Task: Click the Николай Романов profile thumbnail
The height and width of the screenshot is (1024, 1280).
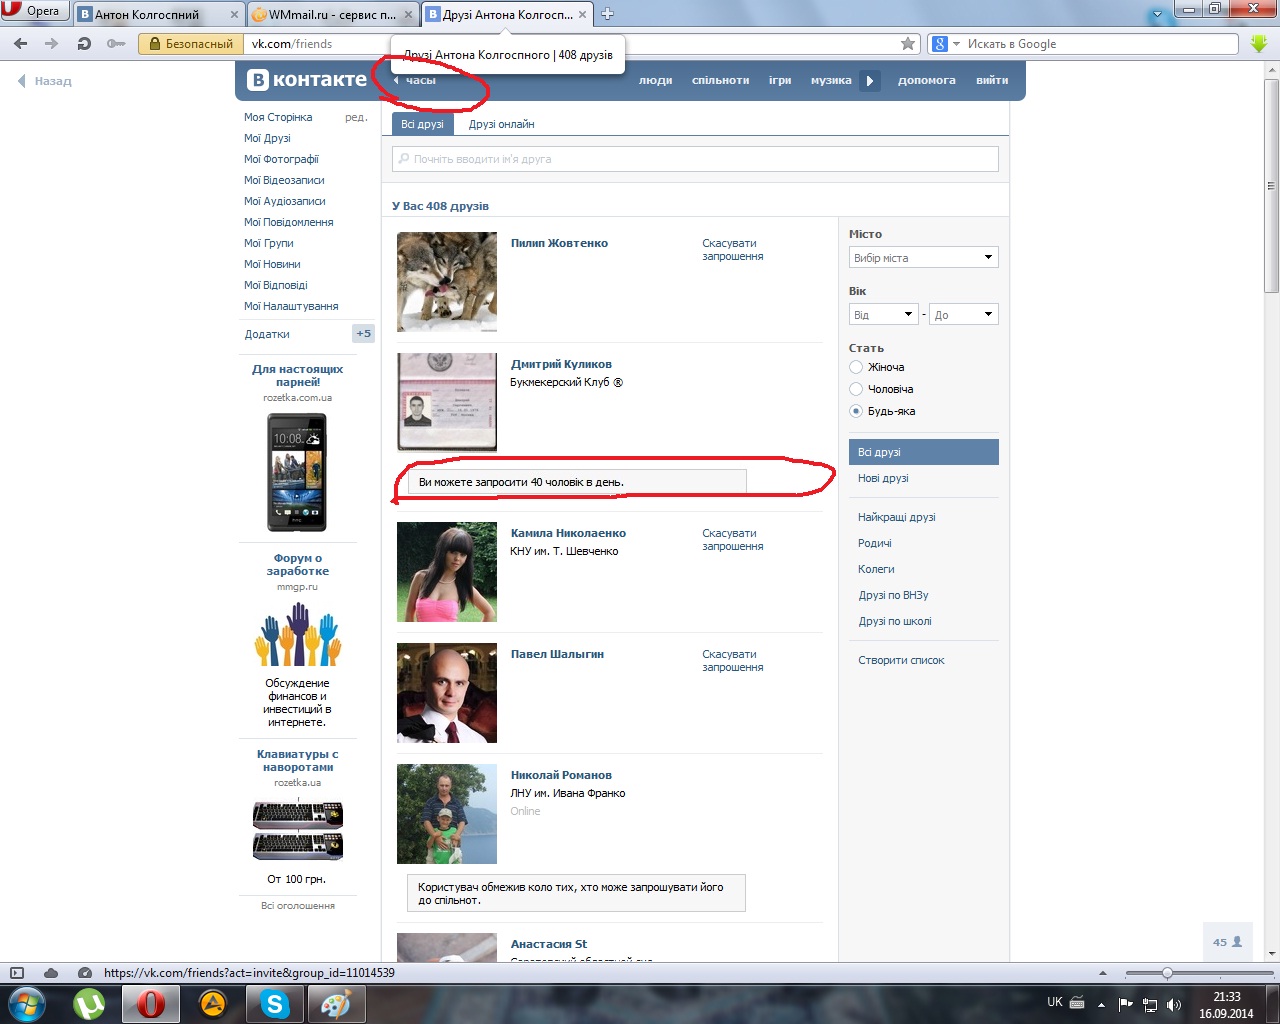Action: 447,814
